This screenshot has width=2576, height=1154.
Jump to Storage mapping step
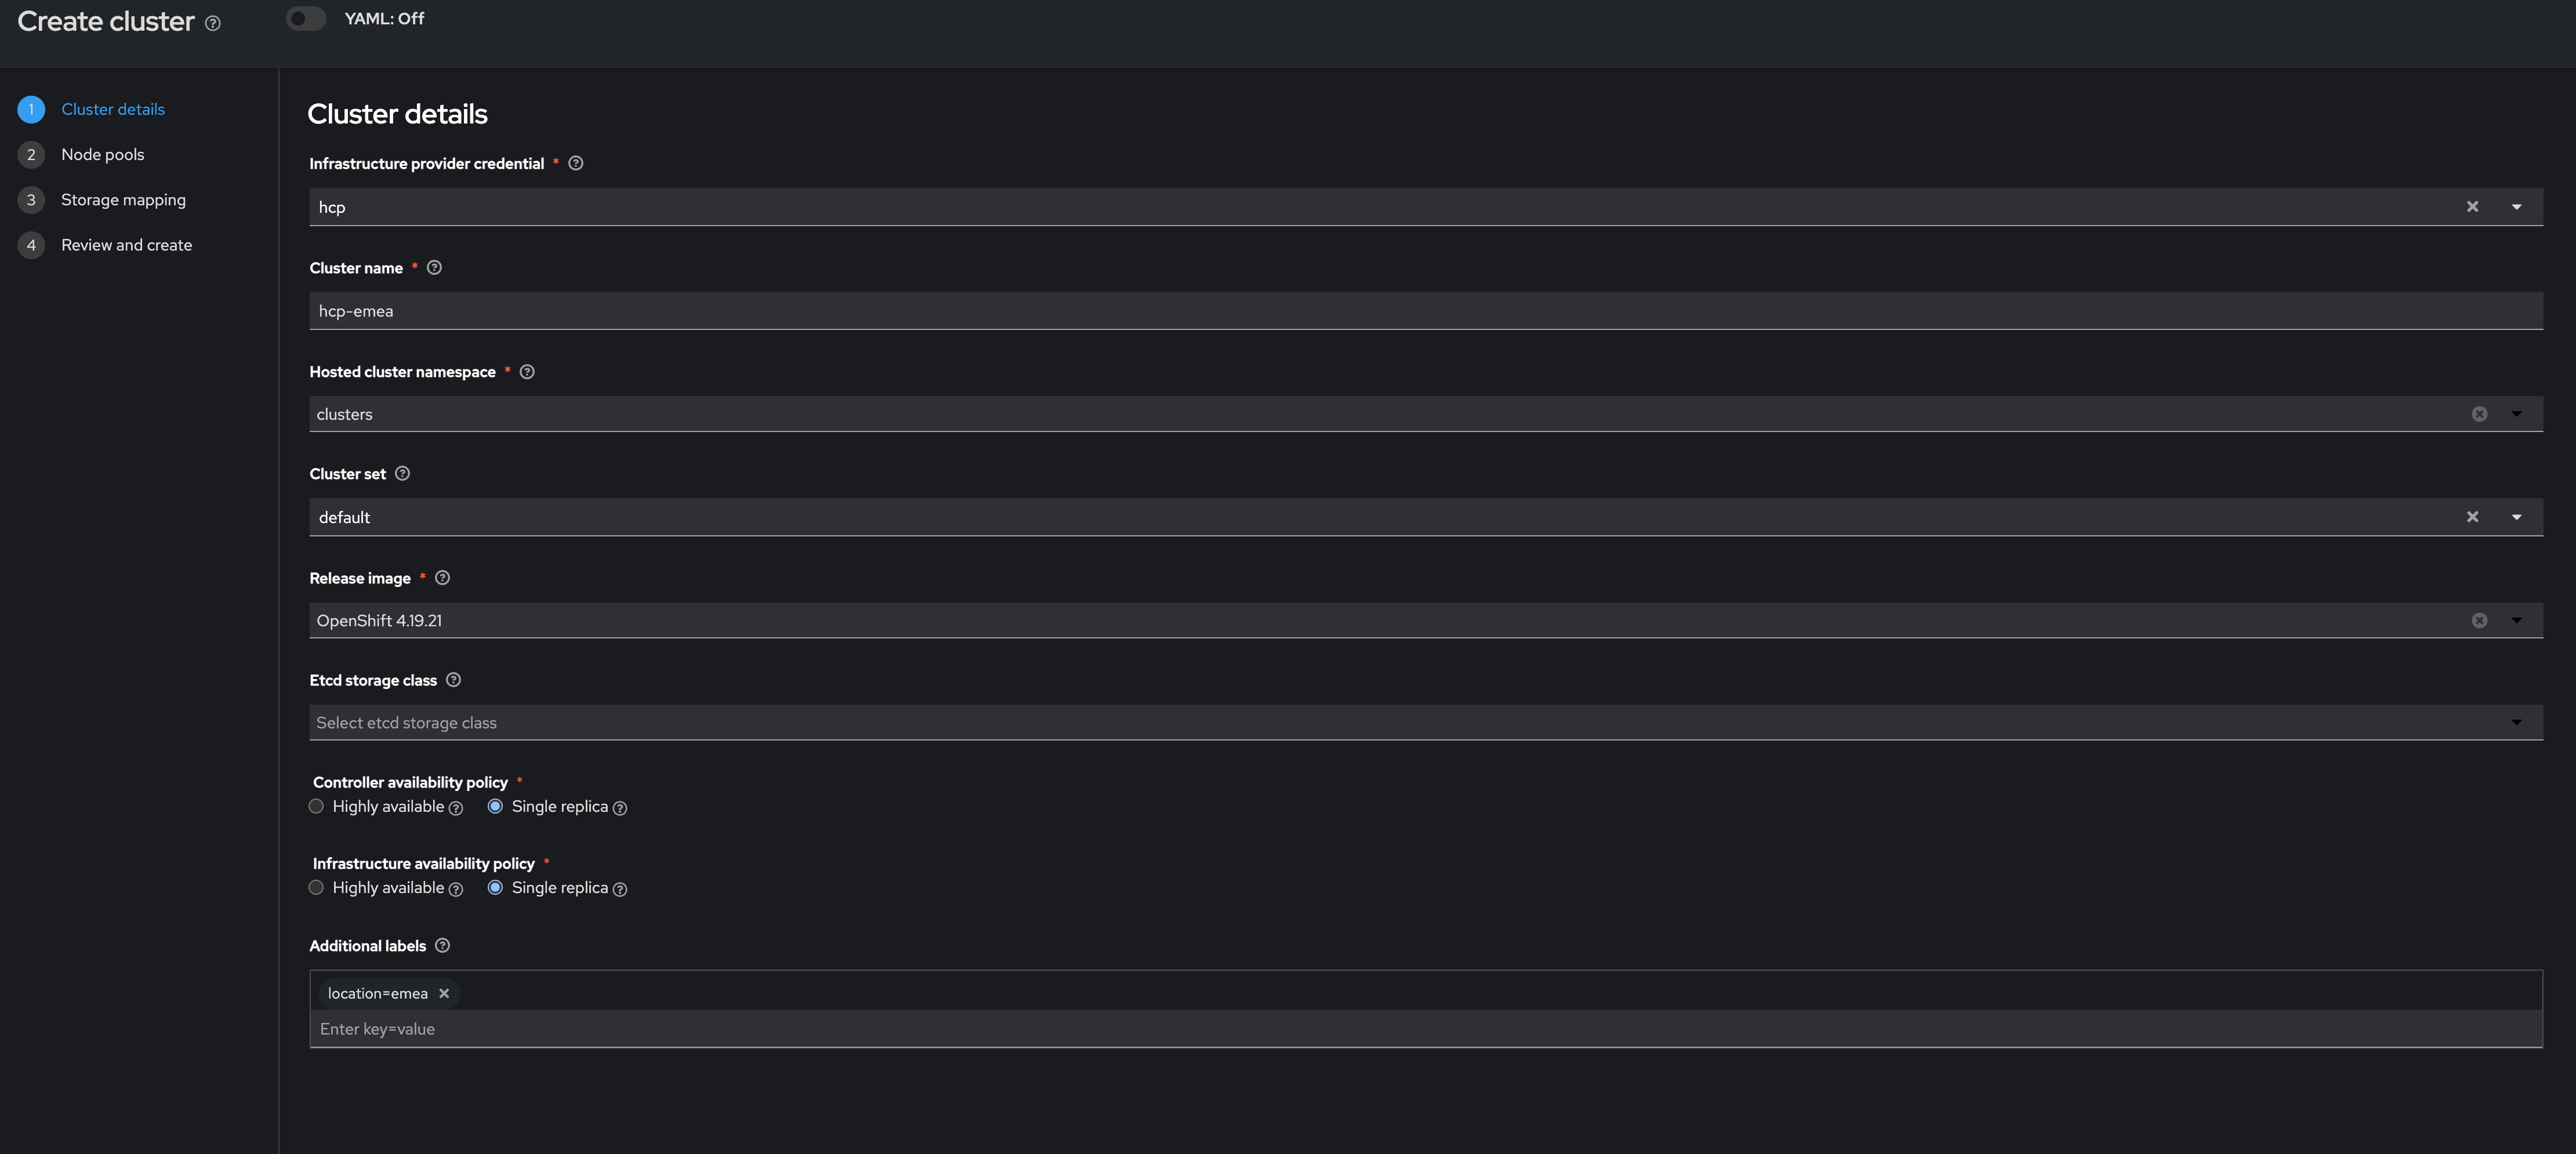[x=123, y=200]
